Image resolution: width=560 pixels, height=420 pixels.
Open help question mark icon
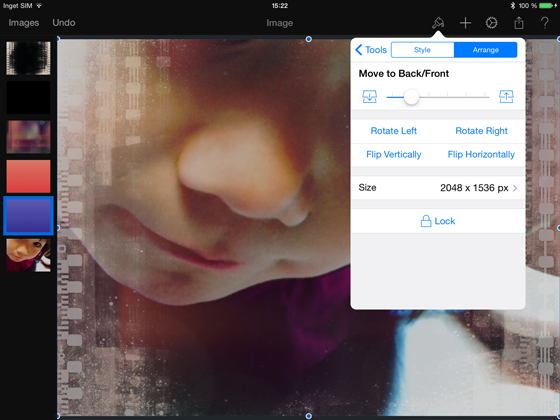pos(545,23)
